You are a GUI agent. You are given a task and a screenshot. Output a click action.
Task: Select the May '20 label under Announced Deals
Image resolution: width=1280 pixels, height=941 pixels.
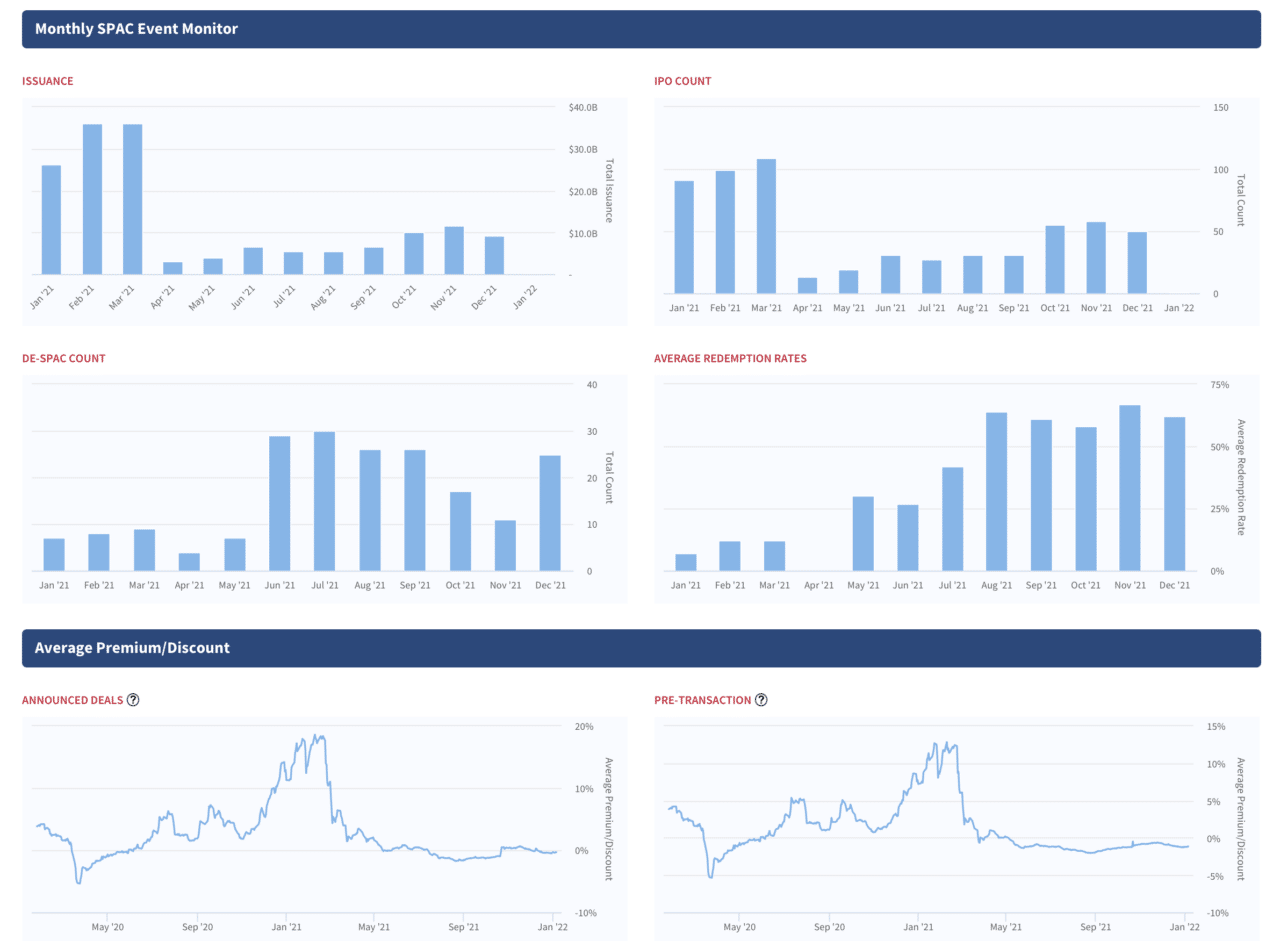tap(109, 927)
